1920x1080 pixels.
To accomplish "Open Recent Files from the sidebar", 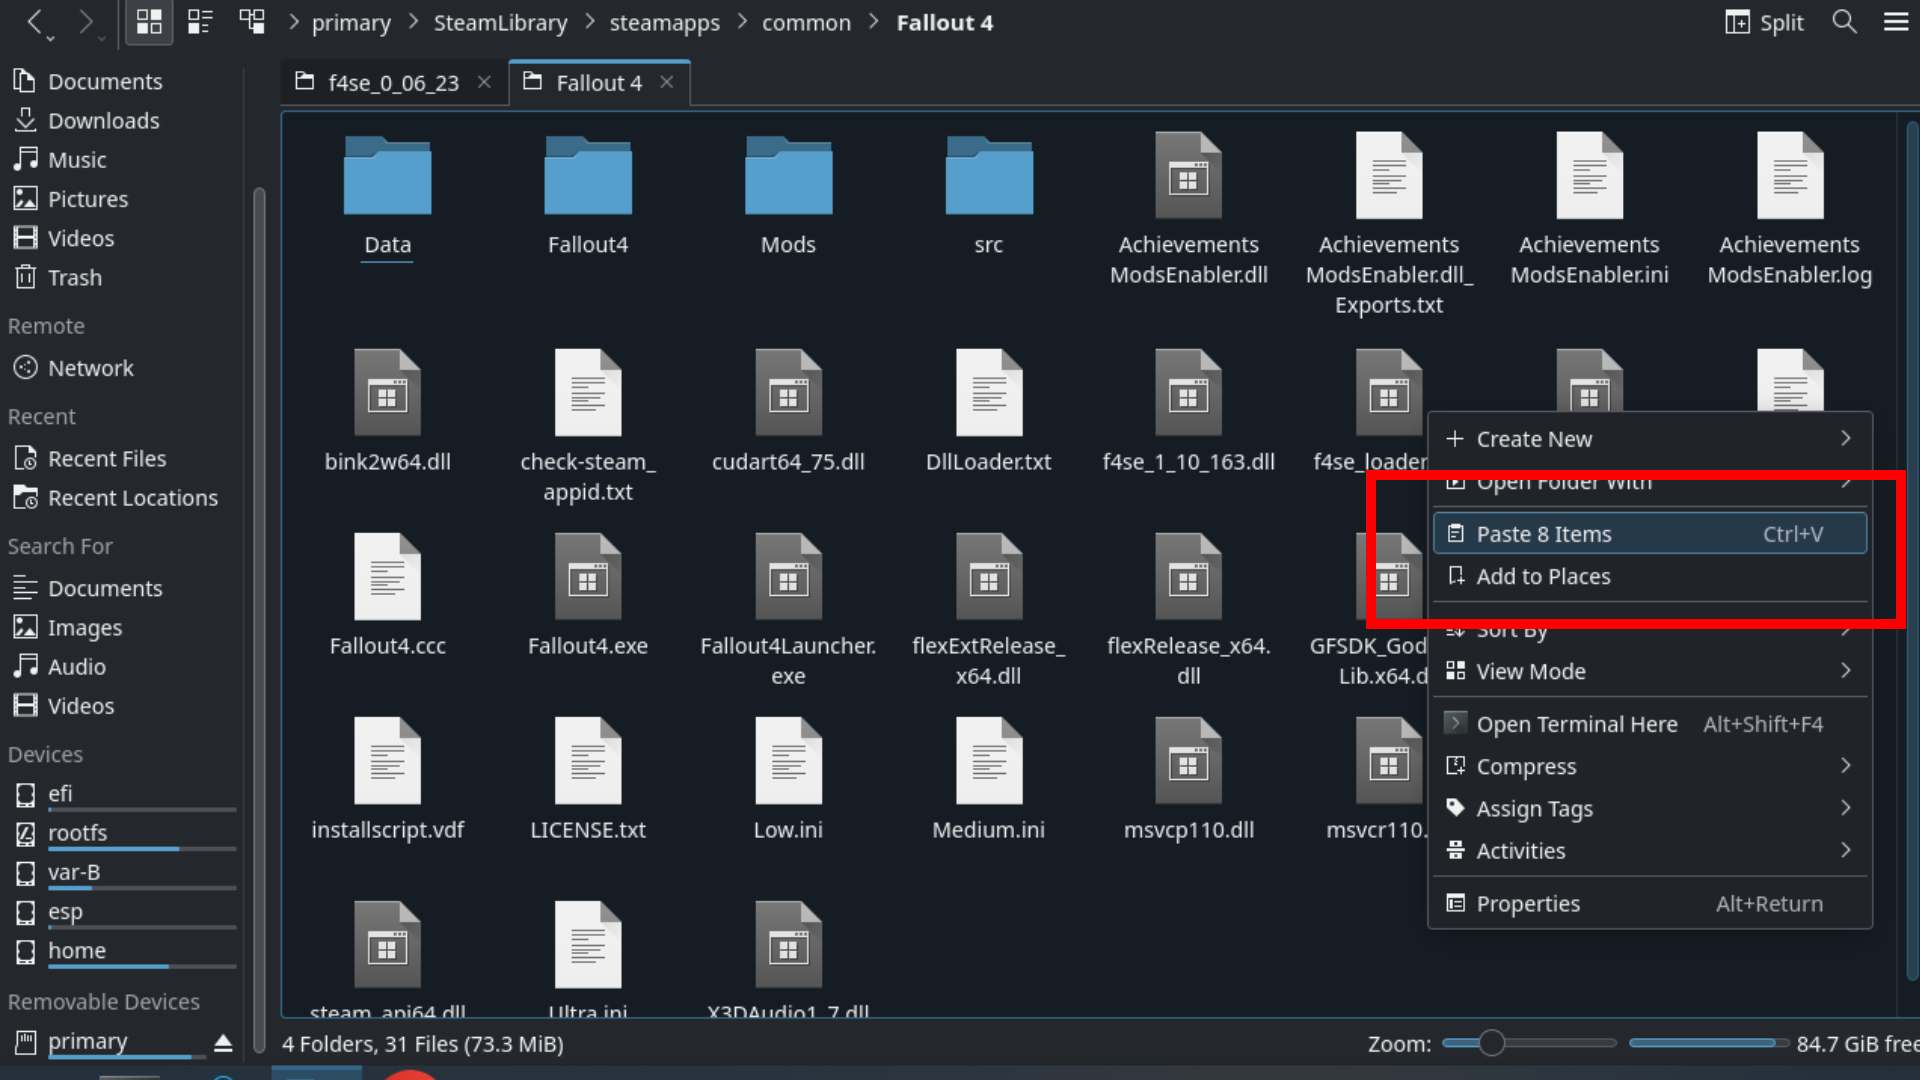I will 107,458.
